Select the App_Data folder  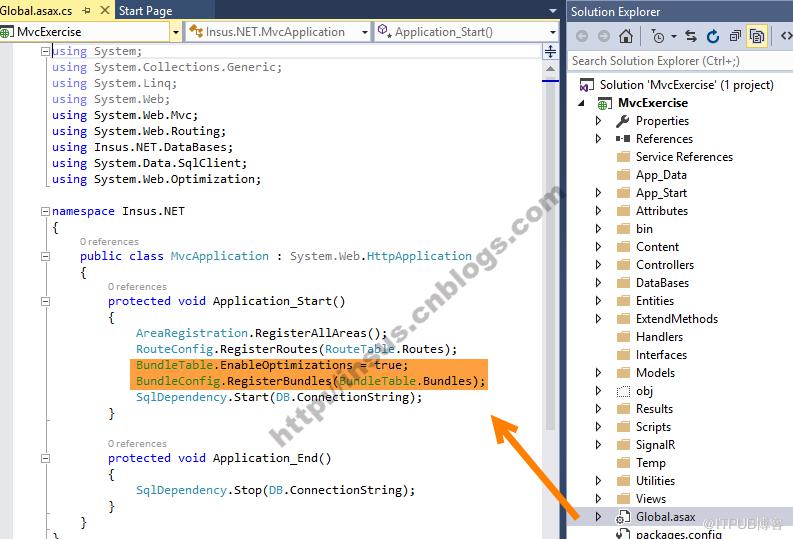661,175
